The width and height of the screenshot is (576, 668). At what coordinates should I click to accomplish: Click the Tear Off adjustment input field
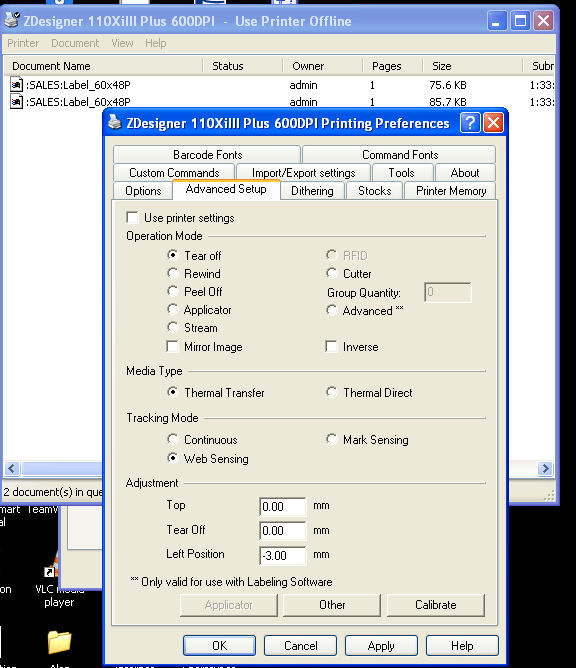(282, 530)
